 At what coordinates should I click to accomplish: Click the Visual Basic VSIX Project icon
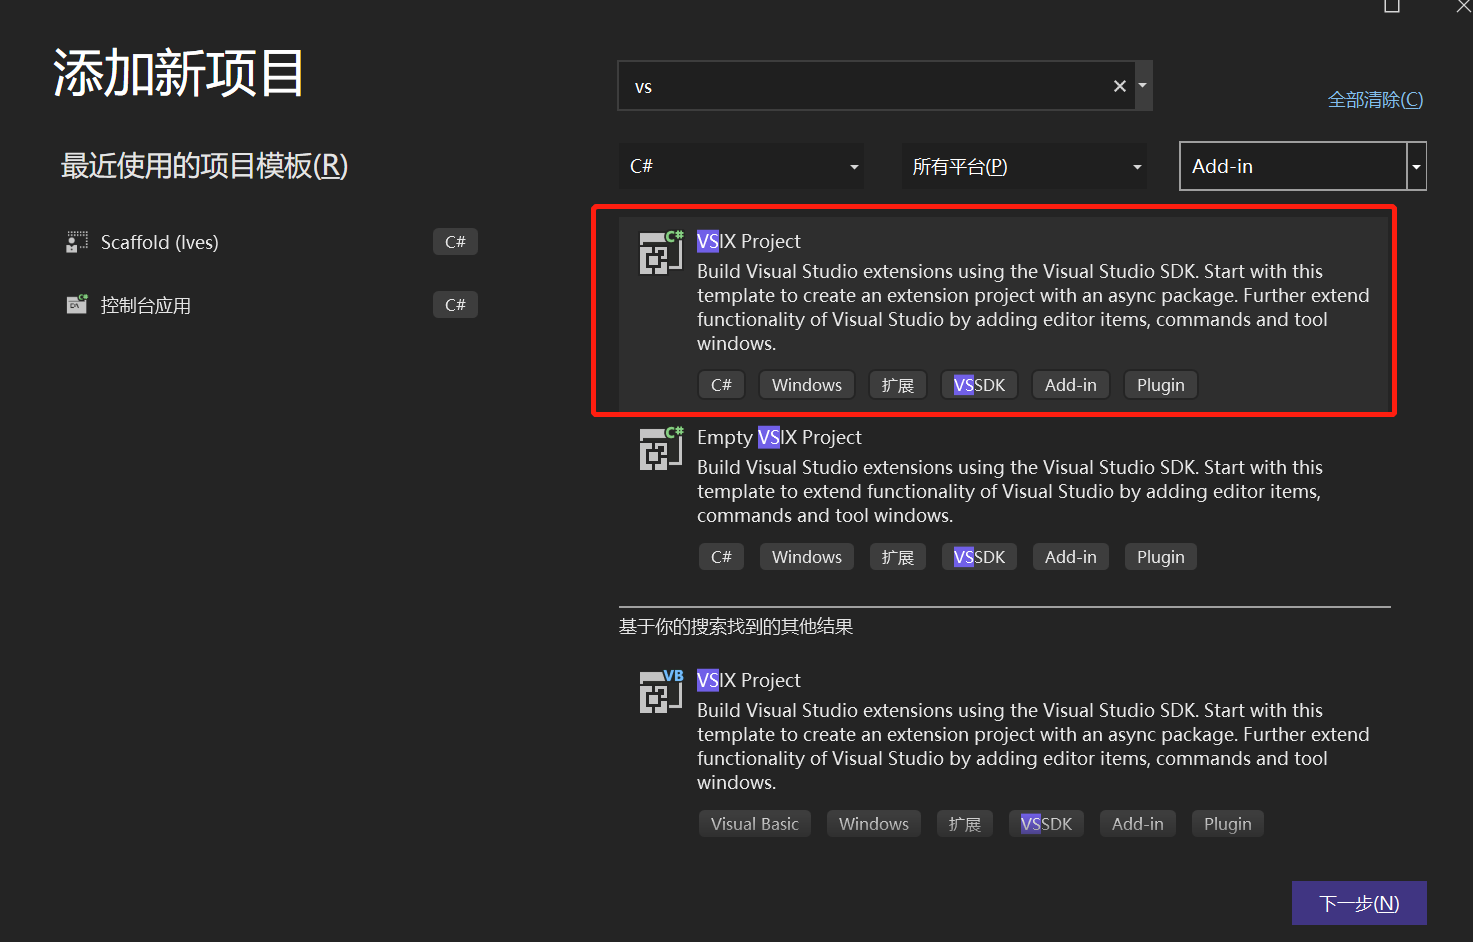click(x=661, y=691)
